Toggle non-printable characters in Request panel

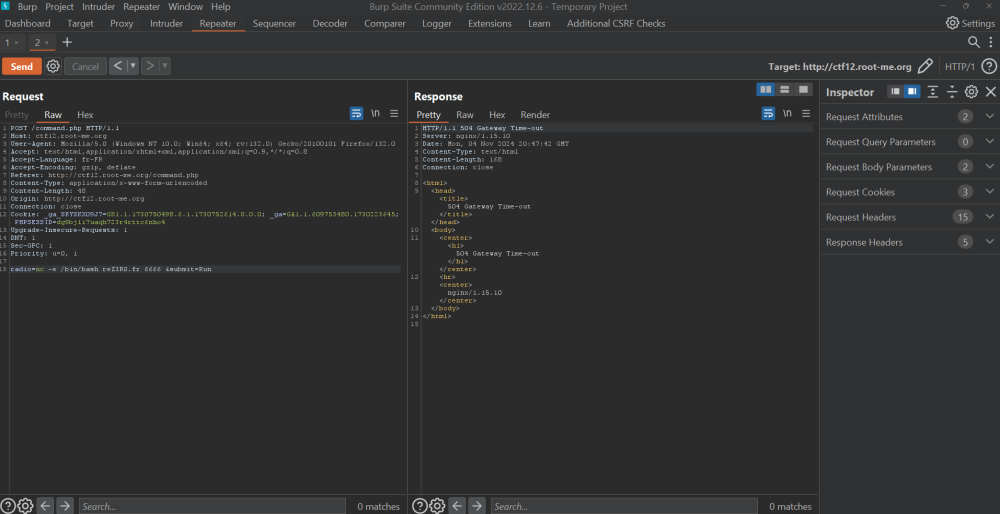tap(376, 114)
